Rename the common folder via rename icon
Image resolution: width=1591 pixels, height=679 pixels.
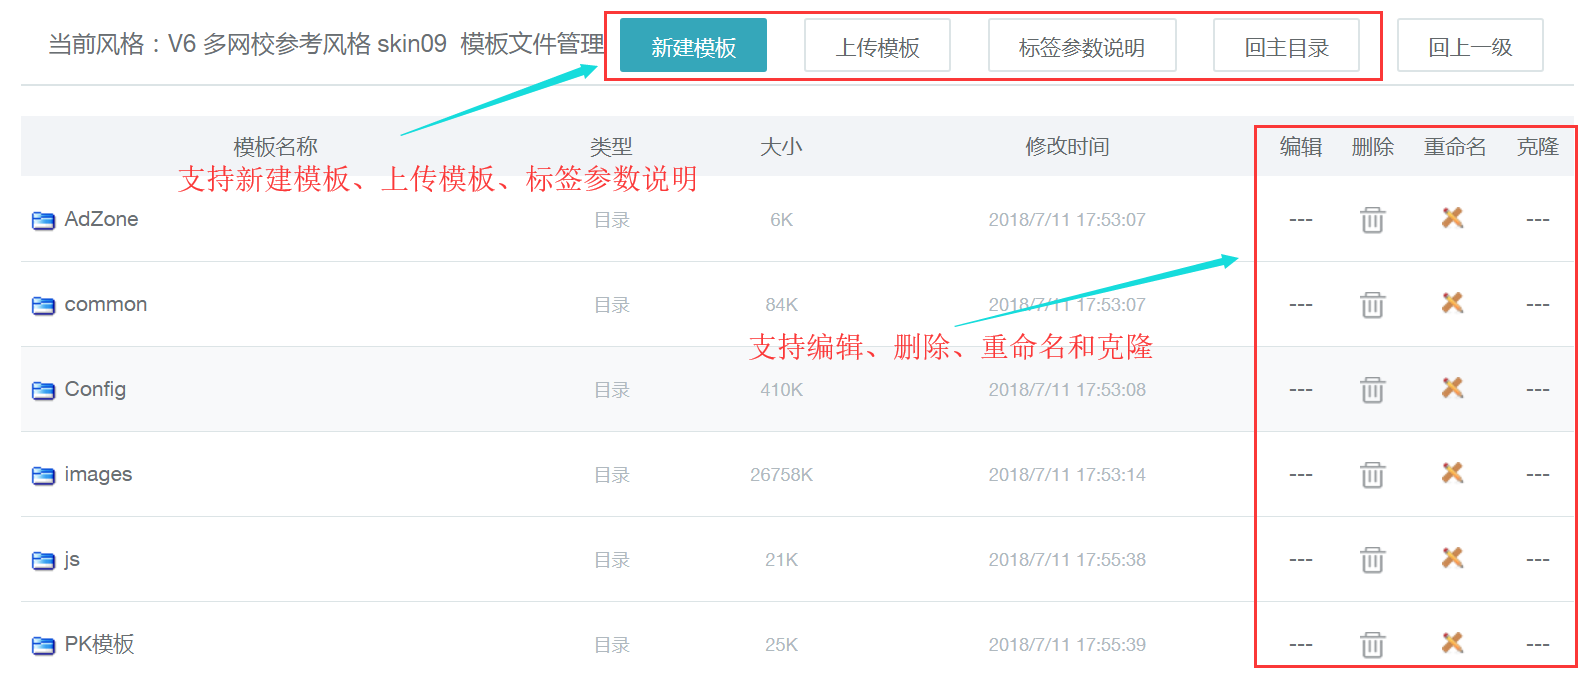pyautogui.click(x=1453, y=302)
